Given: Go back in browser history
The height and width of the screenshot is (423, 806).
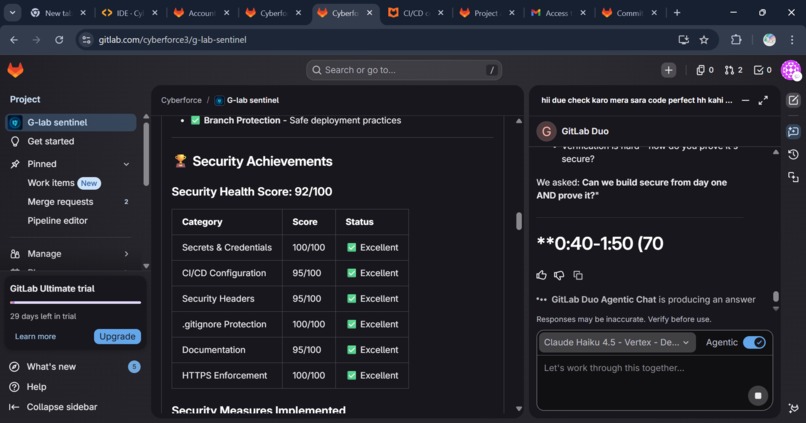Looking at the screenshot, I should tap(14, 40).
